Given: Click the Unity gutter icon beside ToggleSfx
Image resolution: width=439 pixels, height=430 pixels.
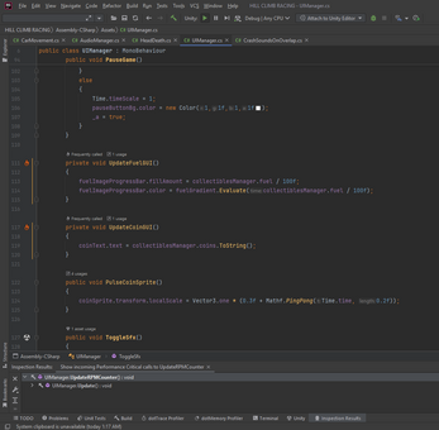Looking at the screenshot, I should click(27, 337).
